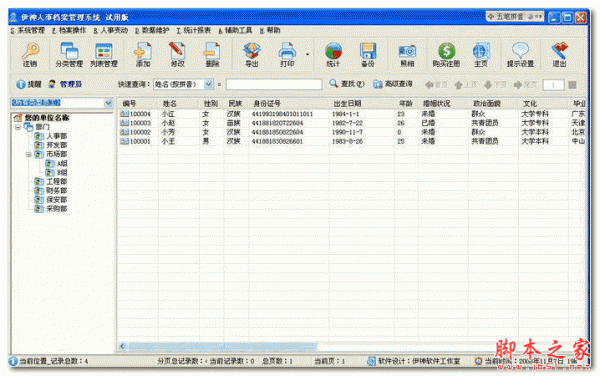This screenshot has width=600, height=376.
Task: Click the 五笔拼音 input method bar
Action: (515, 17)
